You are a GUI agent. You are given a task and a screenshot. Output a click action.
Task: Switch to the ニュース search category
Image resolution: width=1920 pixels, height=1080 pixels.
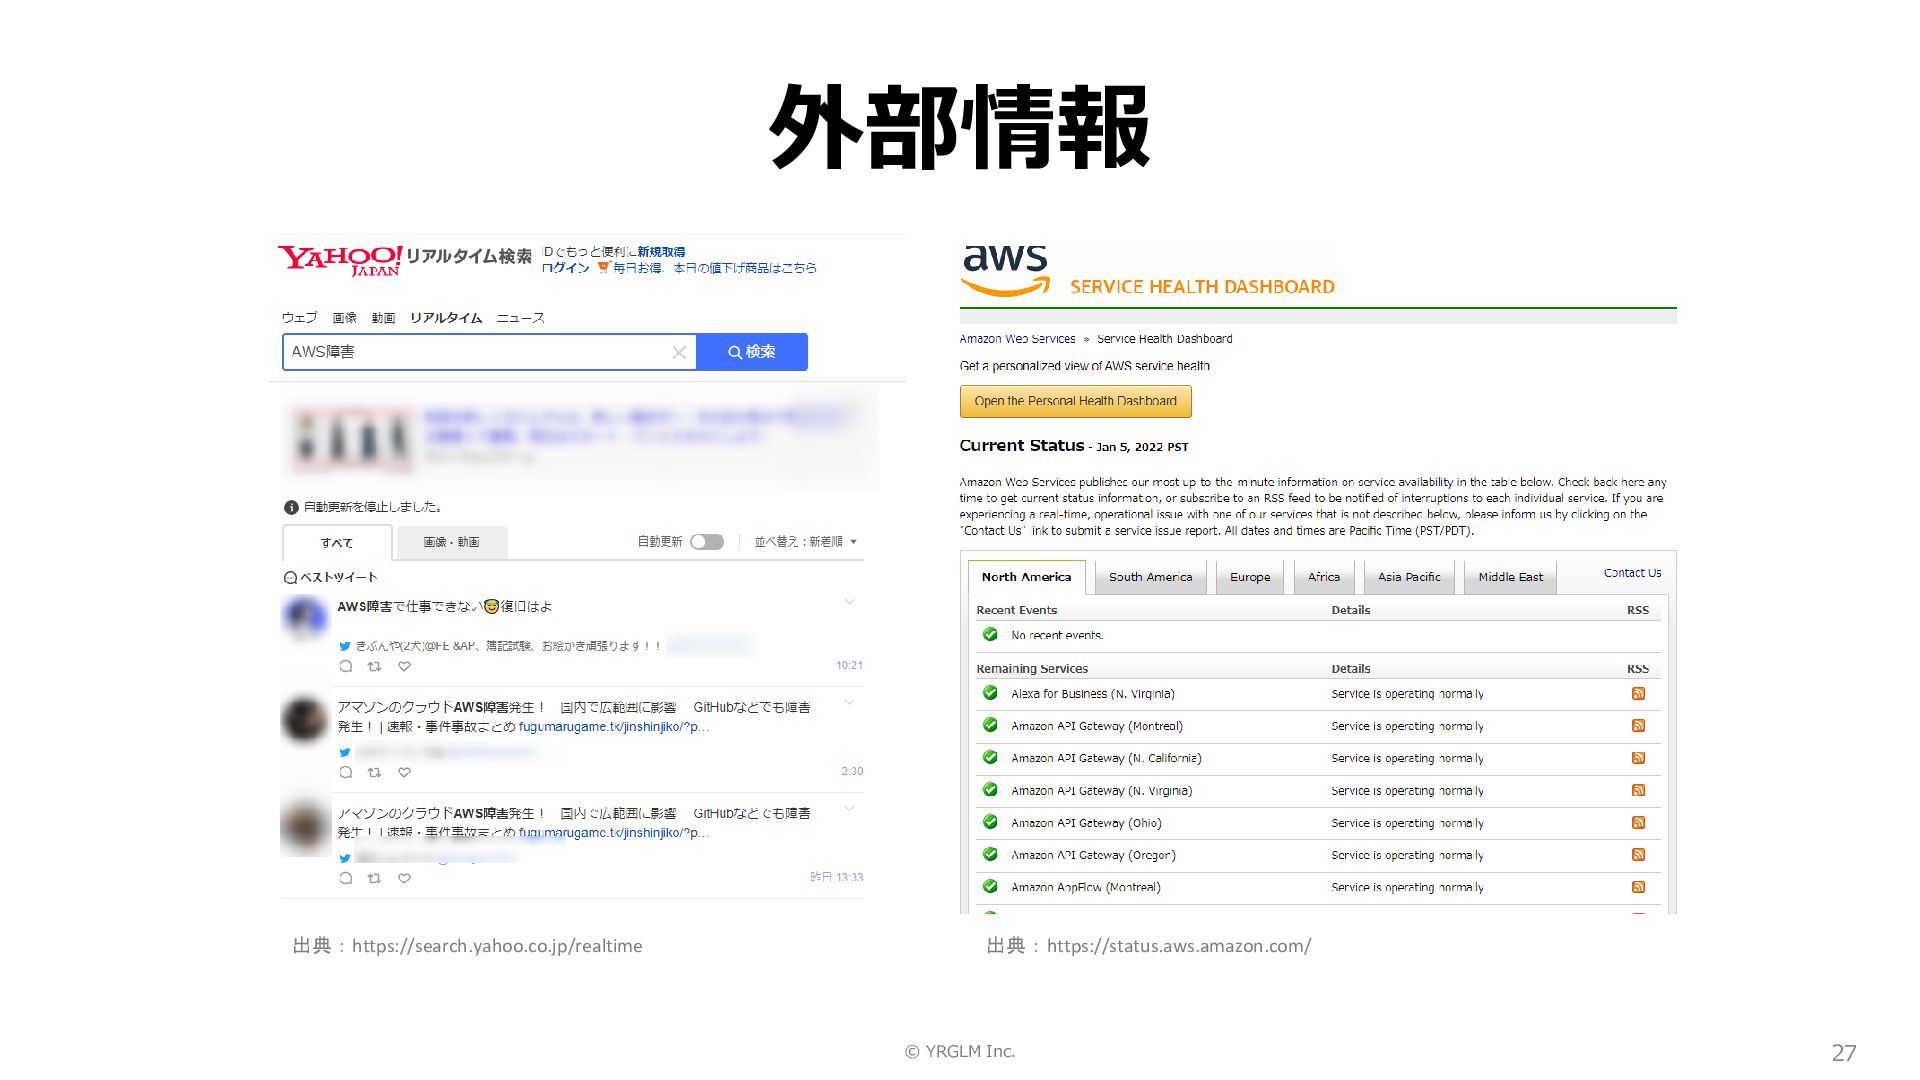coord(521,318)
